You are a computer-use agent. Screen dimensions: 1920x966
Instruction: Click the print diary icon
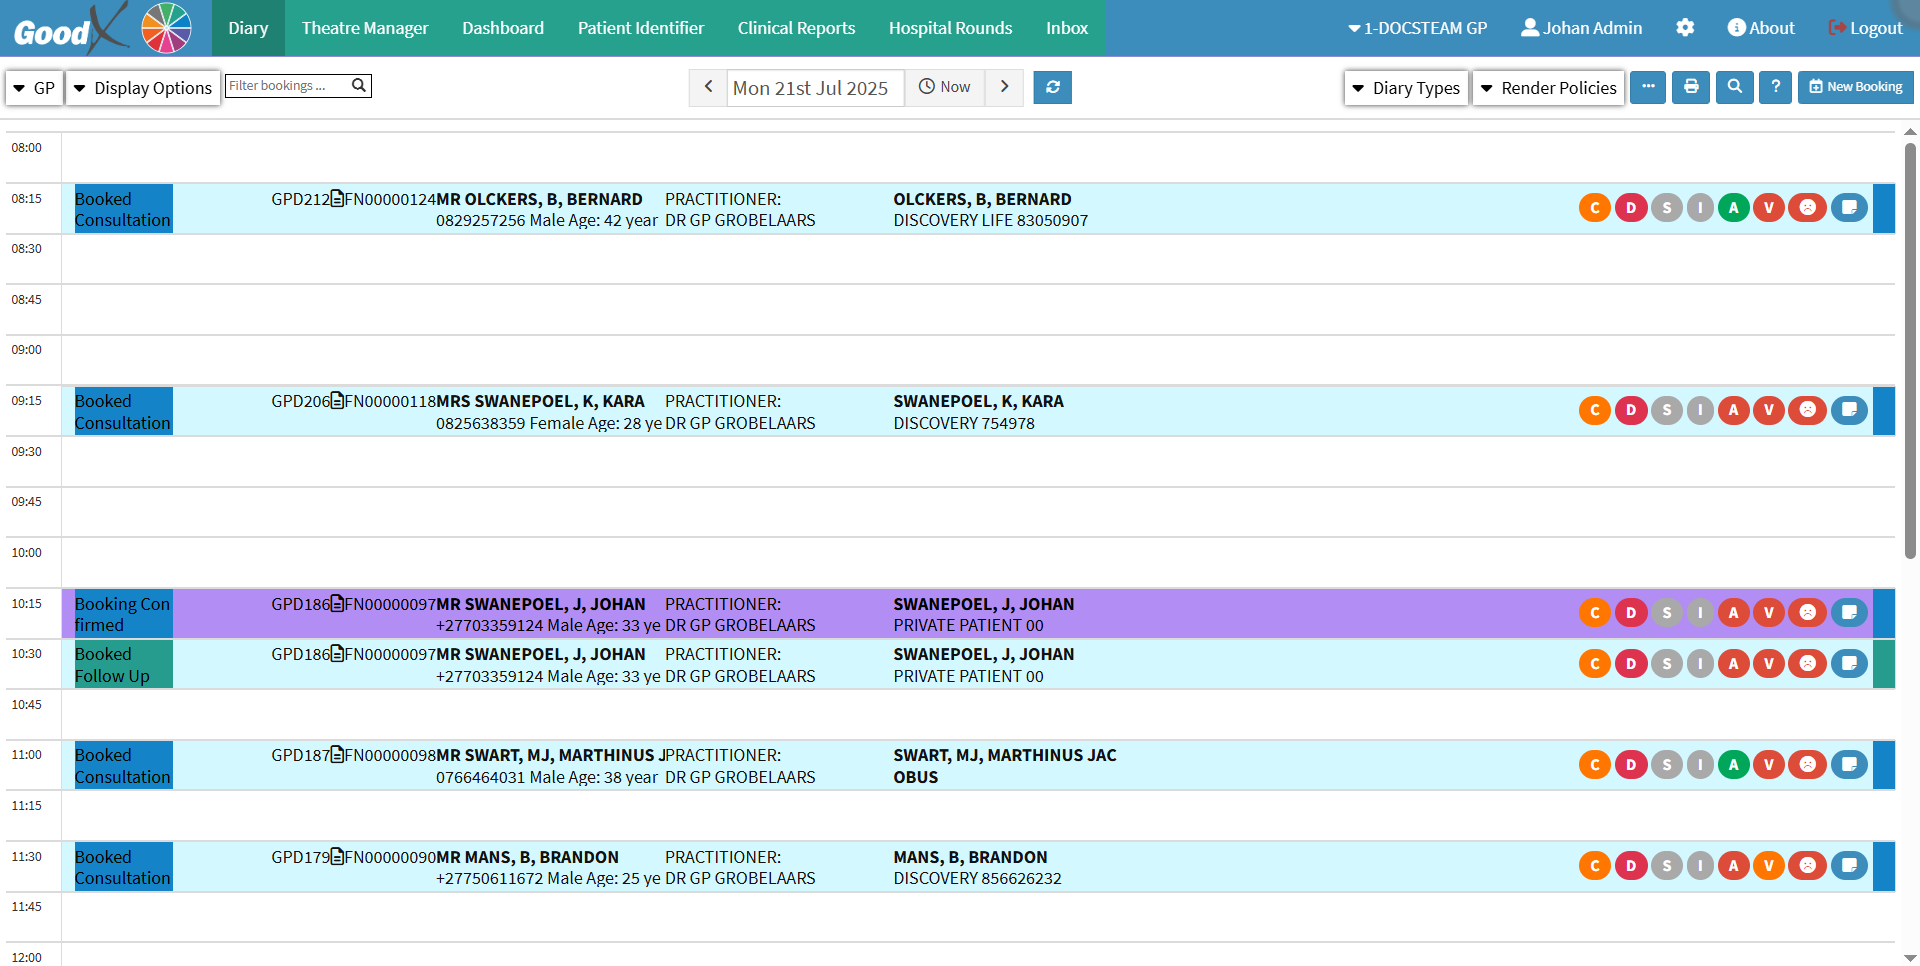click(x=1691, y=88)
